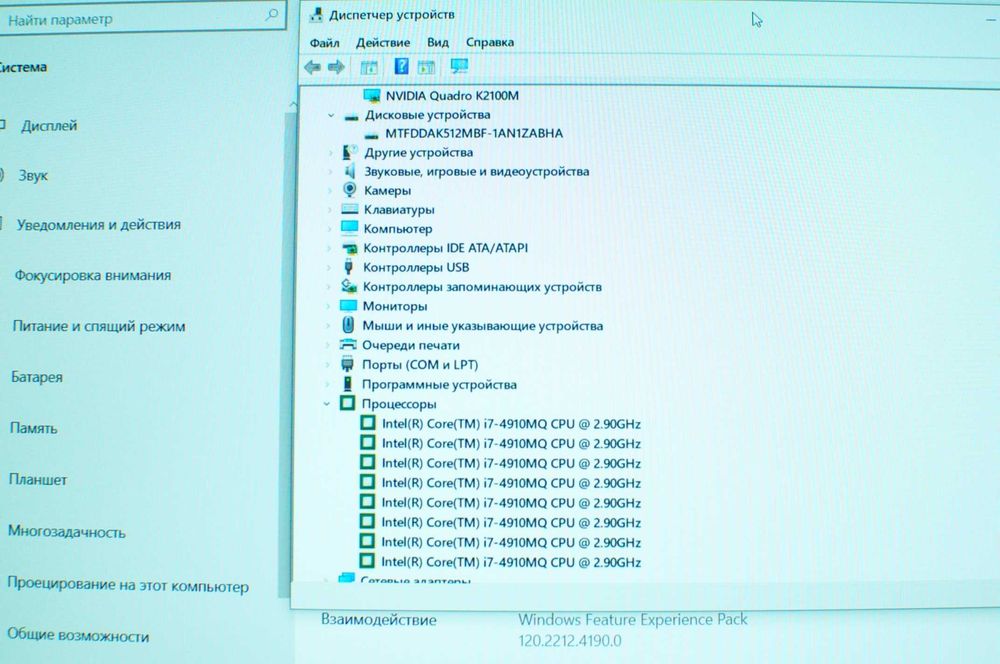Open the Вид menu
Screen dimensions: 1000x664
(438, 43)
